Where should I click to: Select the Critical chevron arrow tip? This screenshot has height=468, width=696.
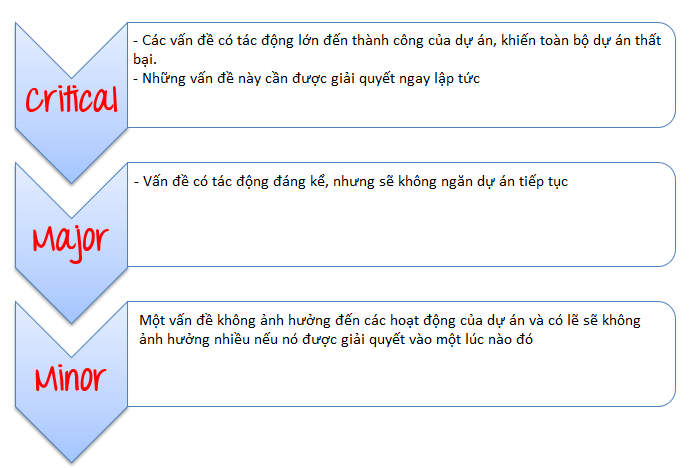point(71,175)
